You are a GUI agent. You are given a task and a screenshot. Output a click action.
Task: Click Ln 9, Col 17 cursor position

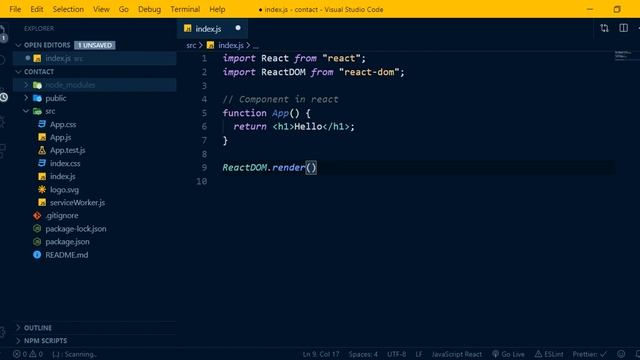(x=321, y=354)
